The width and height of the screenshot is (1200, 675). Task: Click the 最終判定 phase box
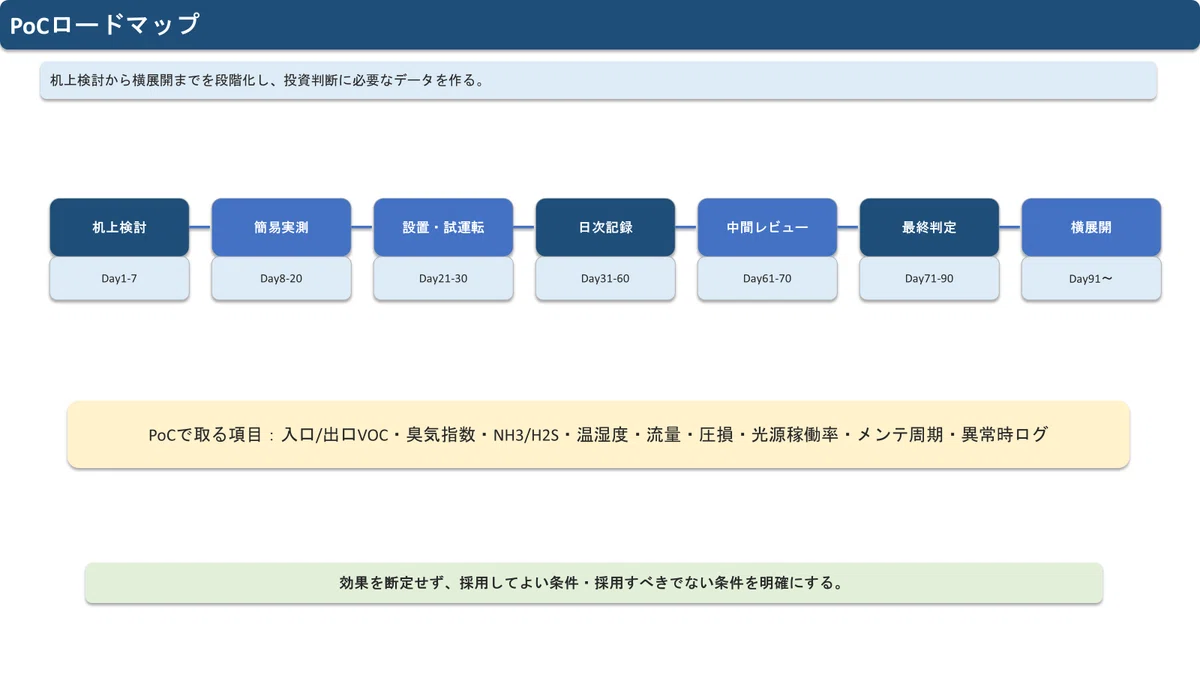tap(929, 227)
